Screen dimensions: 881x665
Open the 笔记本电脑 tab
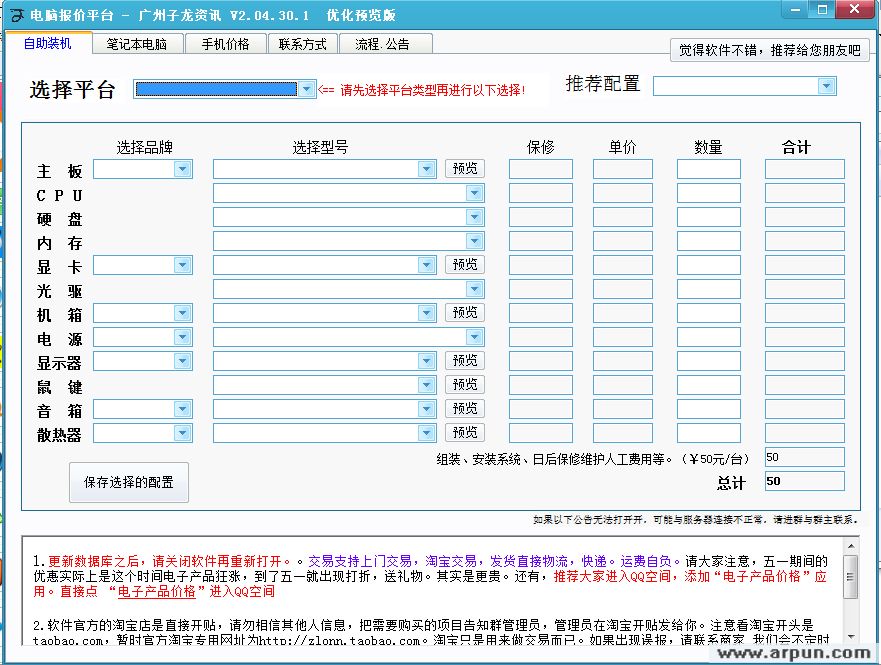click(x=137, y=44)
